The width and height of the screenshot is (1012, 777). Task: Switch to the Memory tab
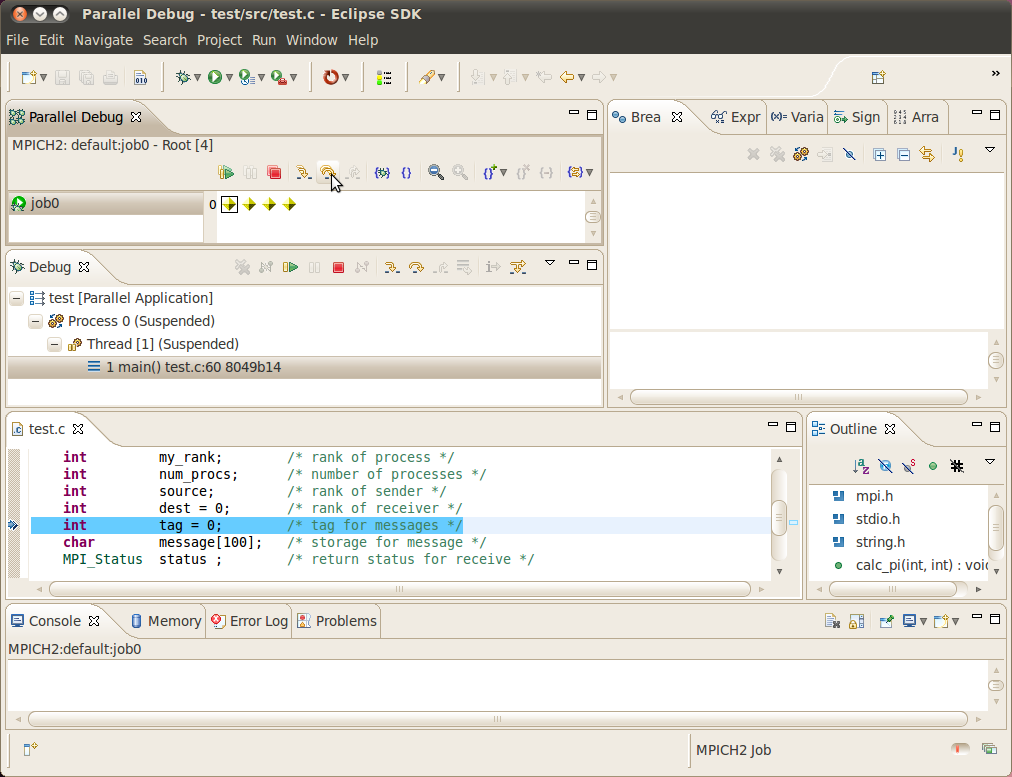point(167,621)
